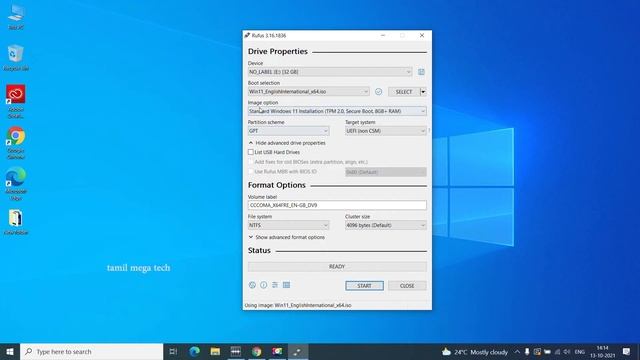This screenshot has width=640, height=360.
Task: Open the Target system dropdown
Action: click(x=386, y=131)
